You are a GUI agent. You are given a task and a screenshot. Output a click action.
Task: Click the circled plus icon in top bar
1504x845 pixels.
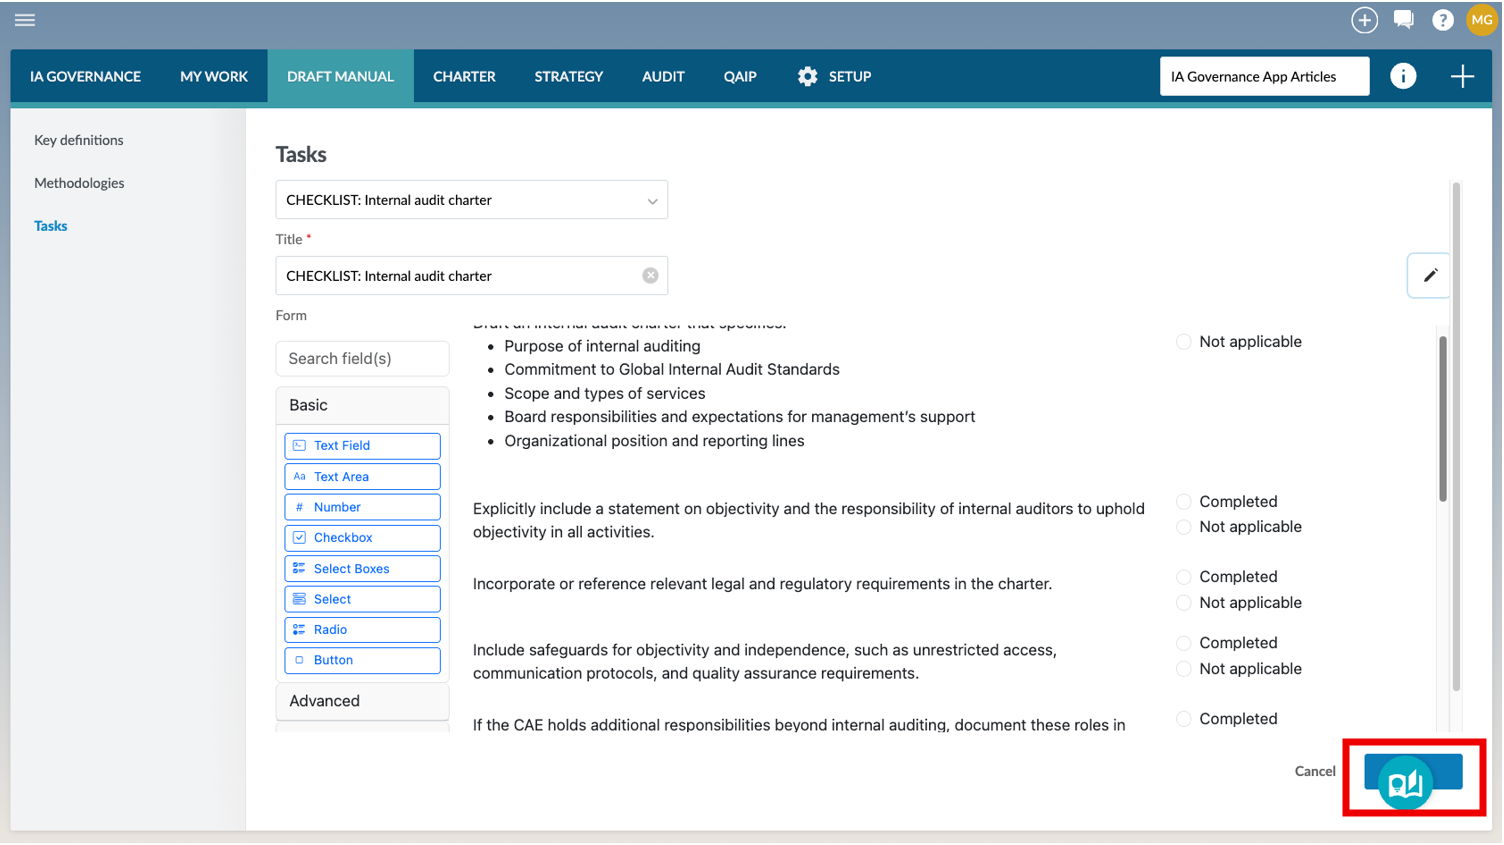coord(1364,20)
